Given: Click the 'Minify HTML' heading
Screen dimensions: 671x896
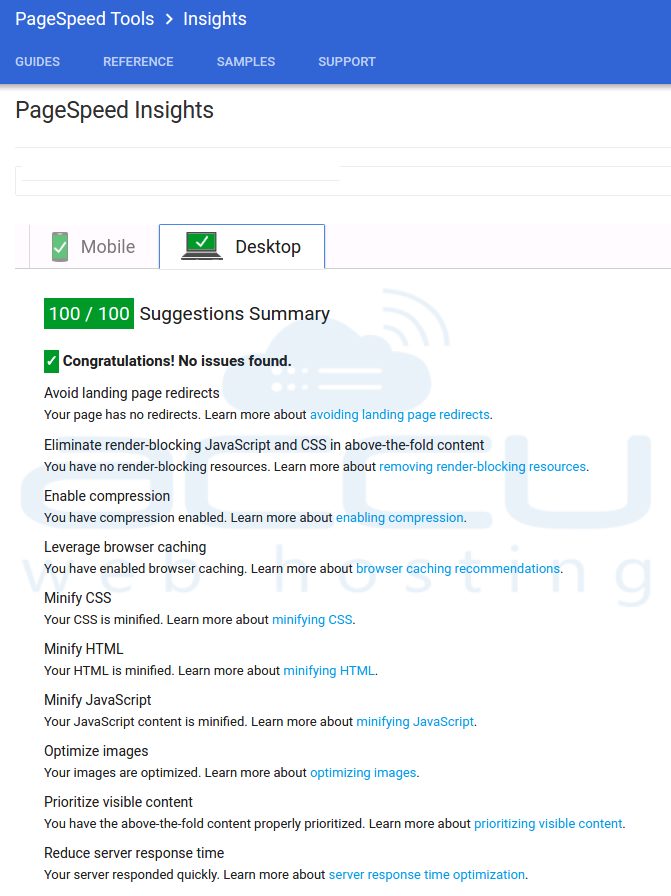Looking at the screenshot, I should point(83,649).
